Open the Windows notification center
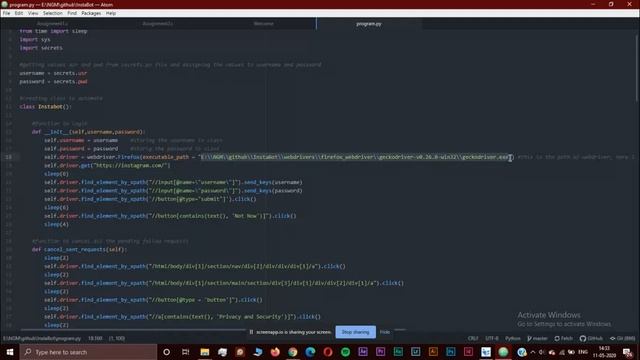Image resolution: width=640 pixels, height=360 pixels. click(x=628, y=352)
